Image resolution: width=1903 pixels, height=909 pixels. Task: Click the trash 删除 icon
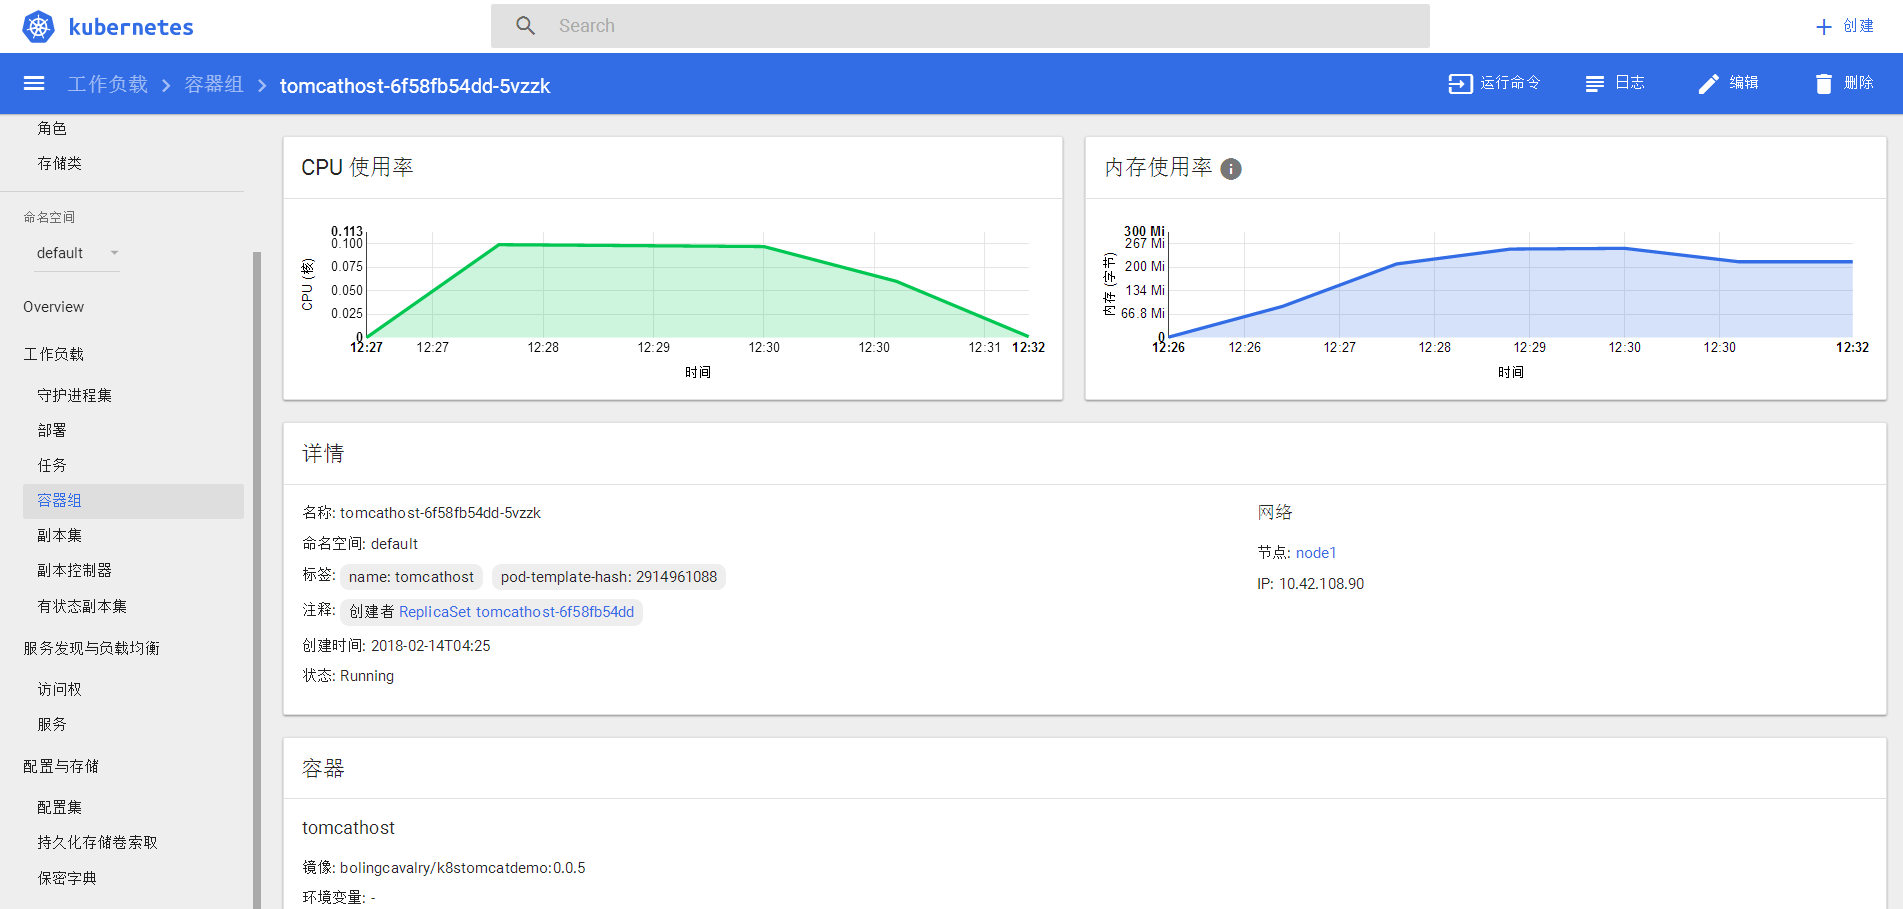coord(1824,84)
